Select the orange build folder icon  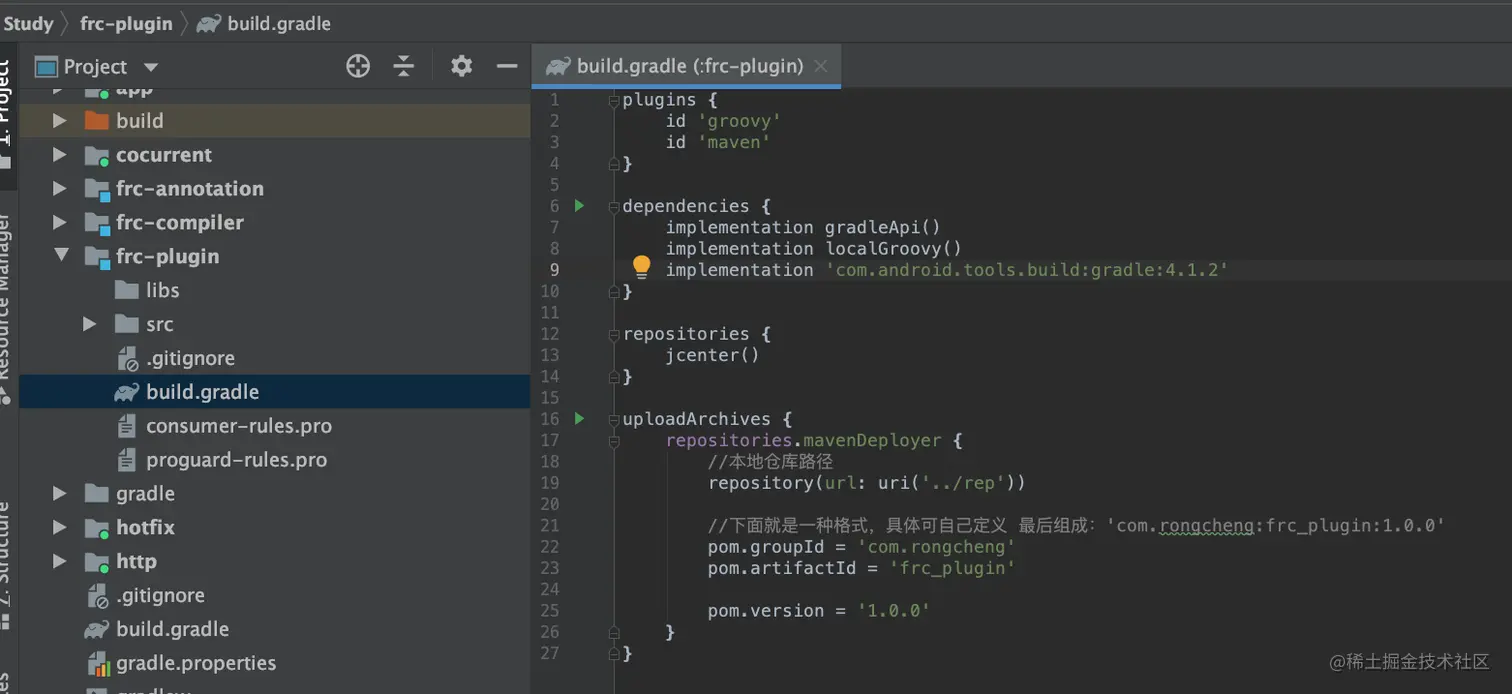tap(96, 121)
